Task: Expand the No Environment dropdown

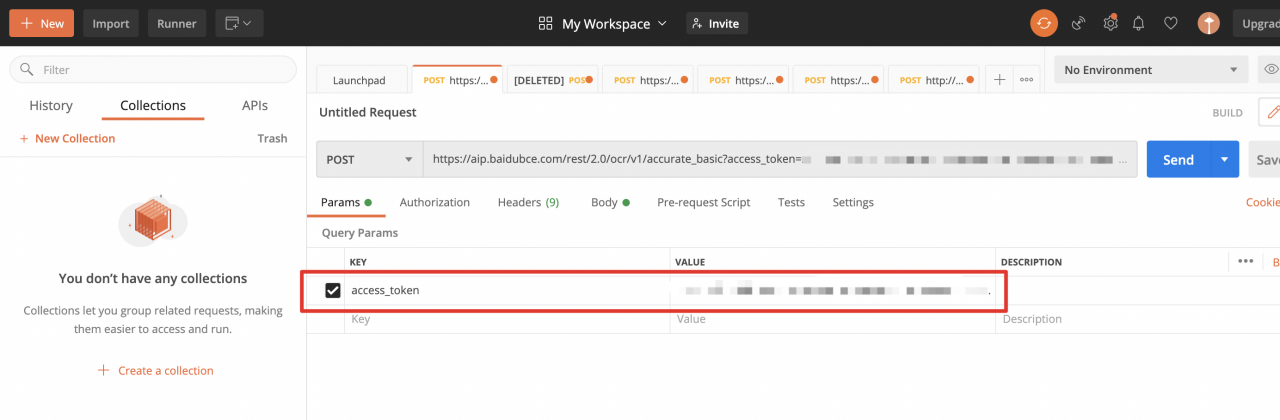Action: 1149,70
